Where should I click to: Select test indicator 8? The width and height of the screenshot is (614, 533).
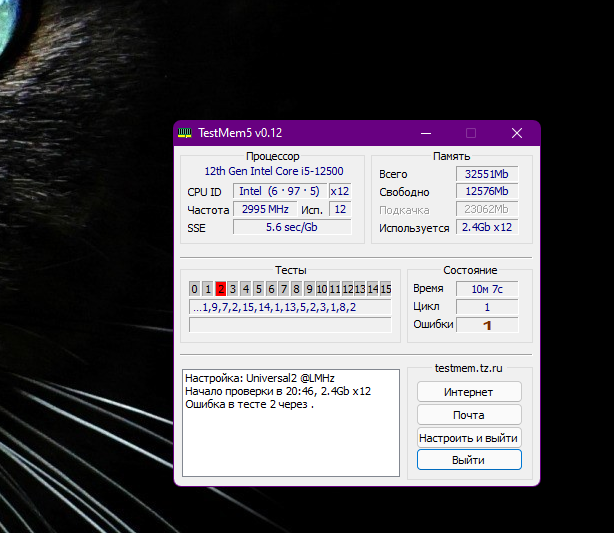(x=296, y=289)
